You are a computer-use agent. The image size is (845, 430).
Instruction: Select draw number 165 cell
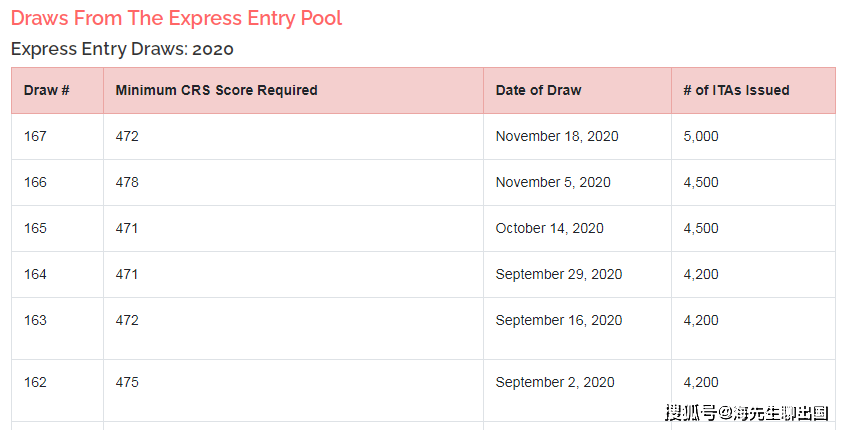click(58, 228)
